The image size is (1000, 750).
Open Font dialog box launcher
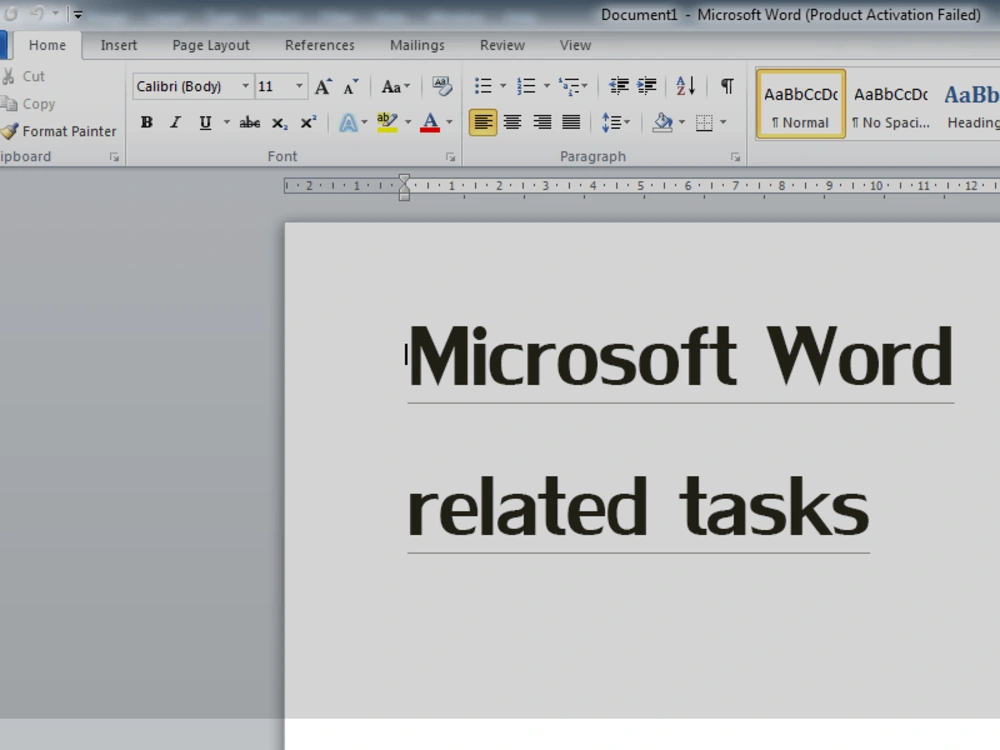[x=450, y=157]
